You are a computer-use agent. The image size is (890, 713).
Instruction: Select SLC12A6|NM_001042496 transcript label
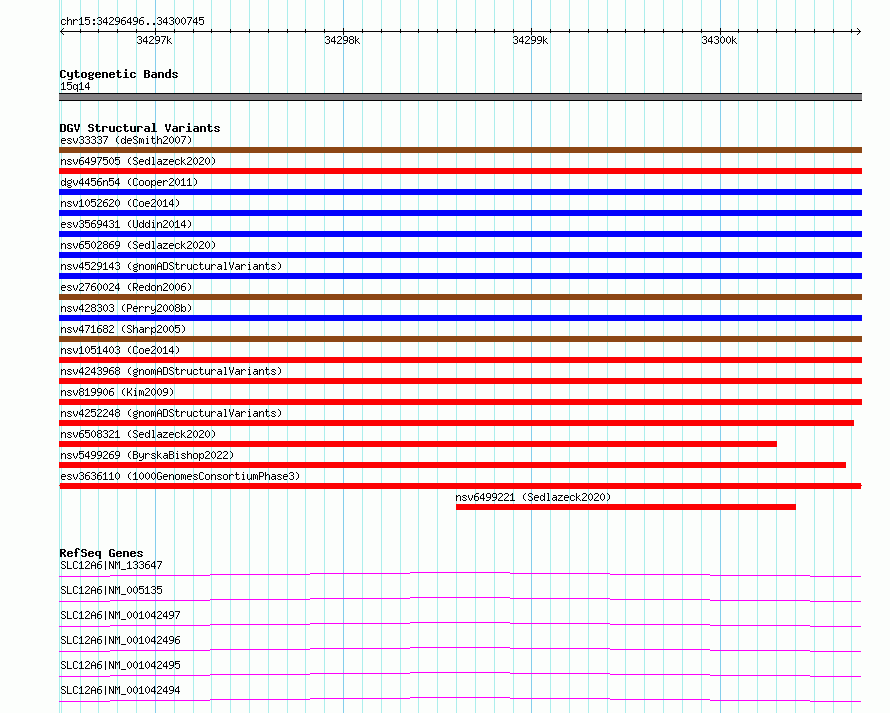(120, 640)
